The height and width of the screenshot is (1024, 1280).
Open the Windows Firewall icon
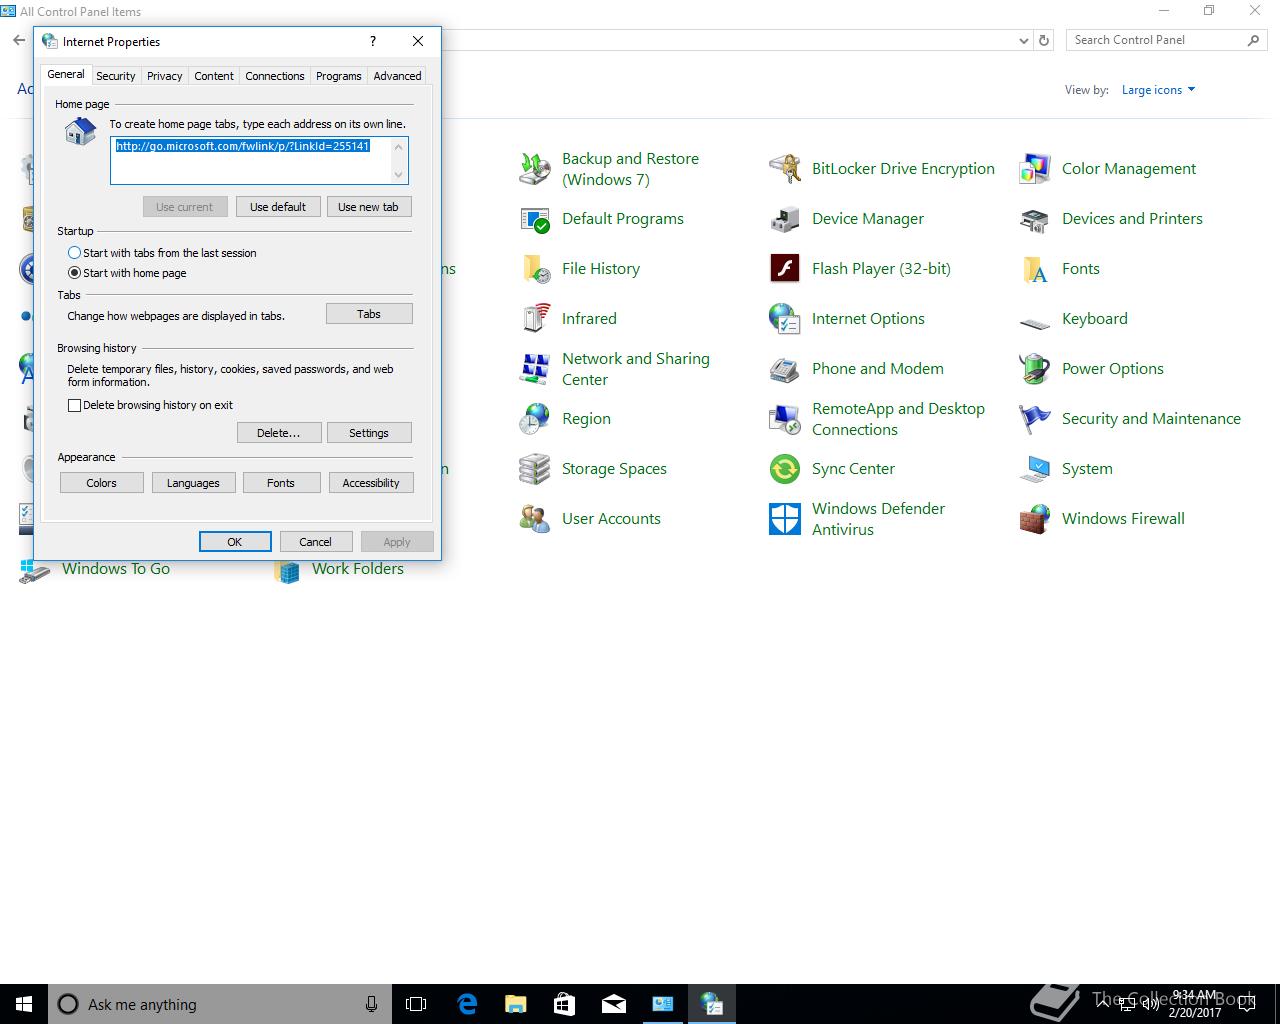click(1035, 519)
